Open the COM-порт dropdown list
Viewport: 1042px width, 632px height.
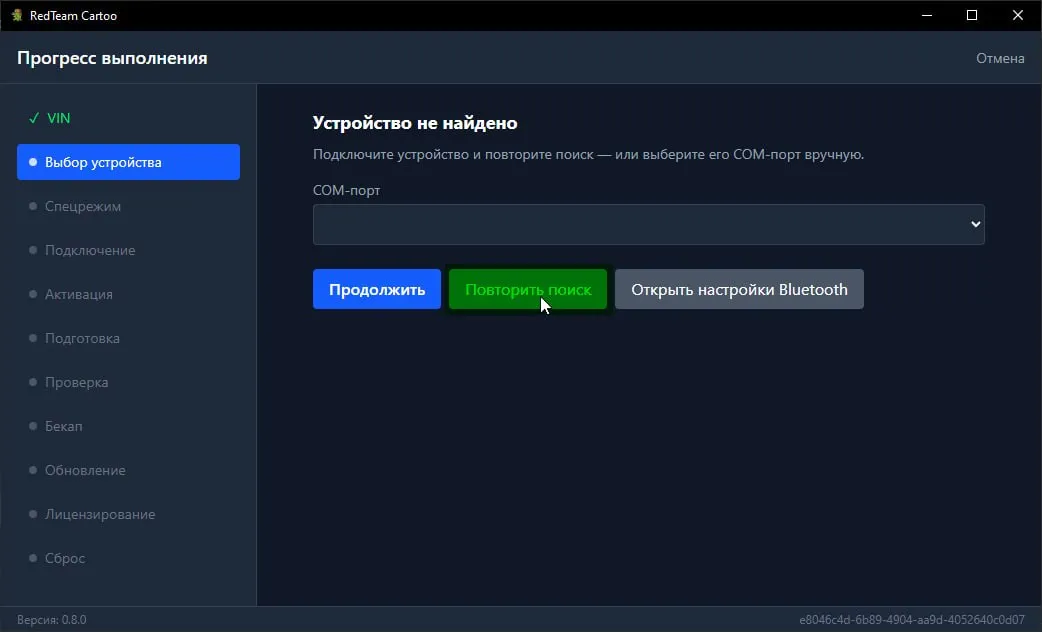pos(649,225)
